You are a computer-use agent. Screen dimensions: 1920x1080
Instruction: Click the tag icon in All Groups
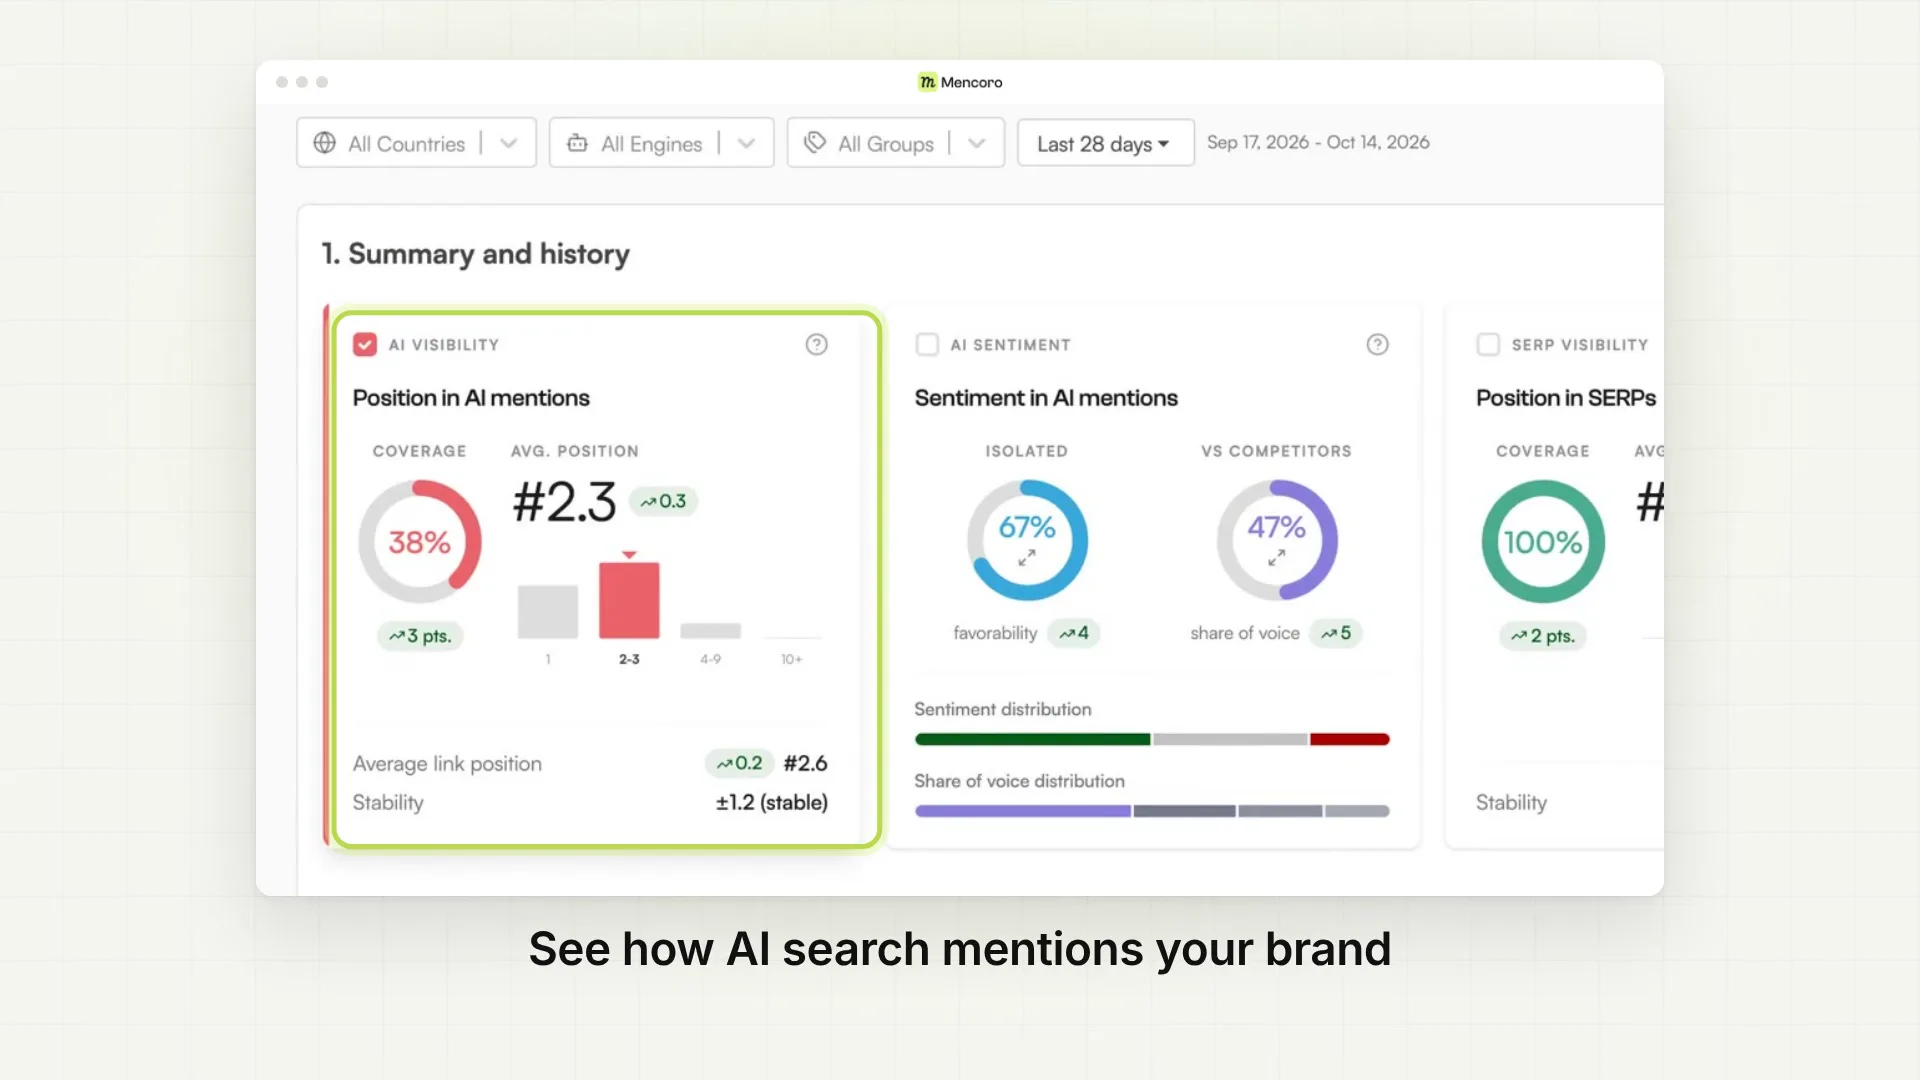(815, 142)
